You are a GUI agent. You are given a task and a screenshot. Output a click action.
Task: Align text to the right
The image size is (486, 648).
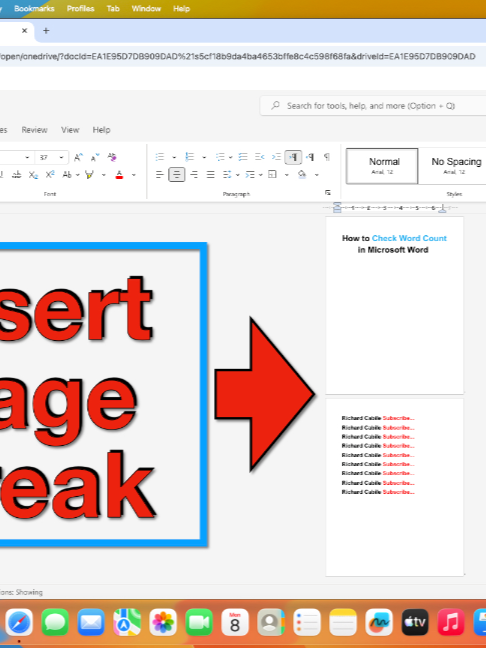tap(193, 175)
